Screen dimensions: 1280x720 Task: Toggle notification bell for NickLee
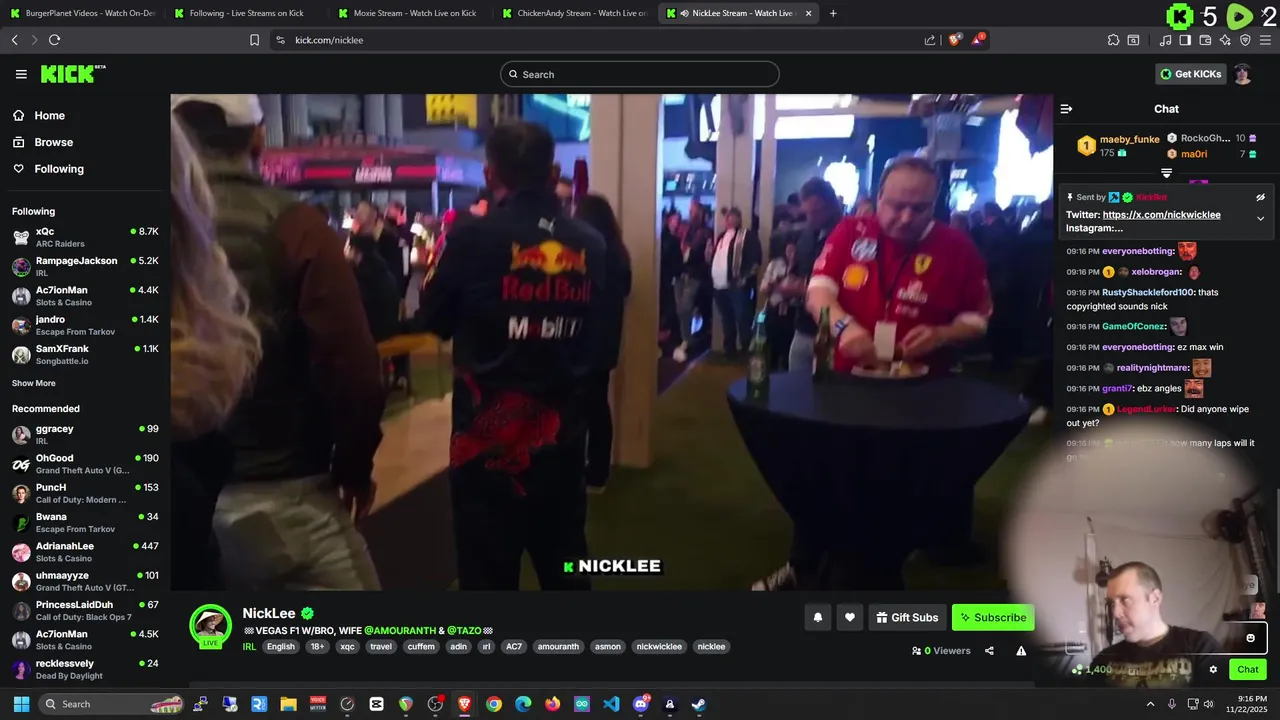click(817, 618)
